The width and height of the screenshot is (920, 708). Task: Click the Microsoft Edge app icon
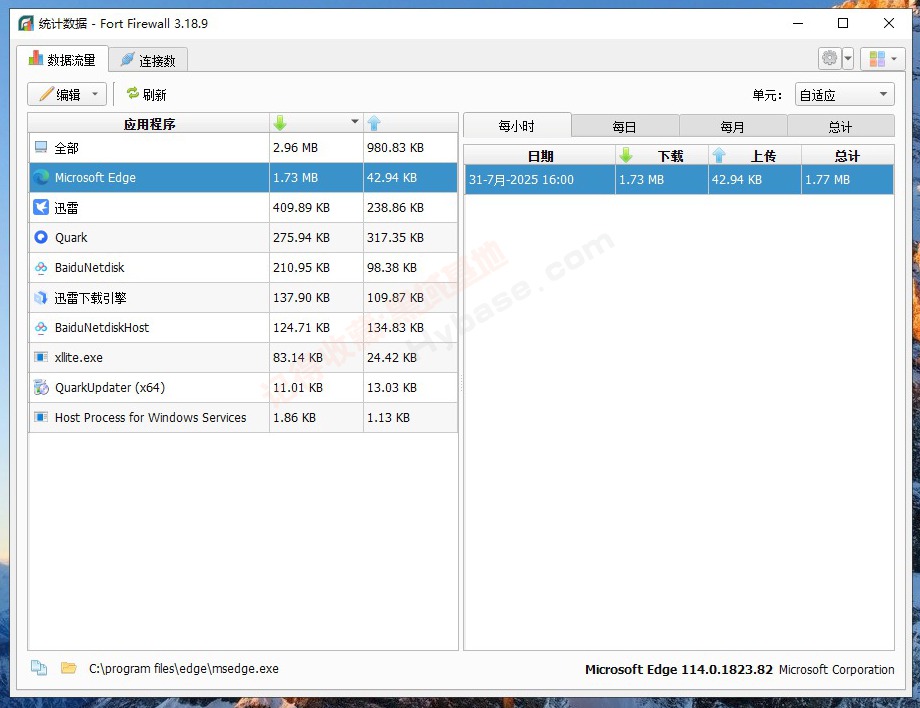[x=41, y=177]
